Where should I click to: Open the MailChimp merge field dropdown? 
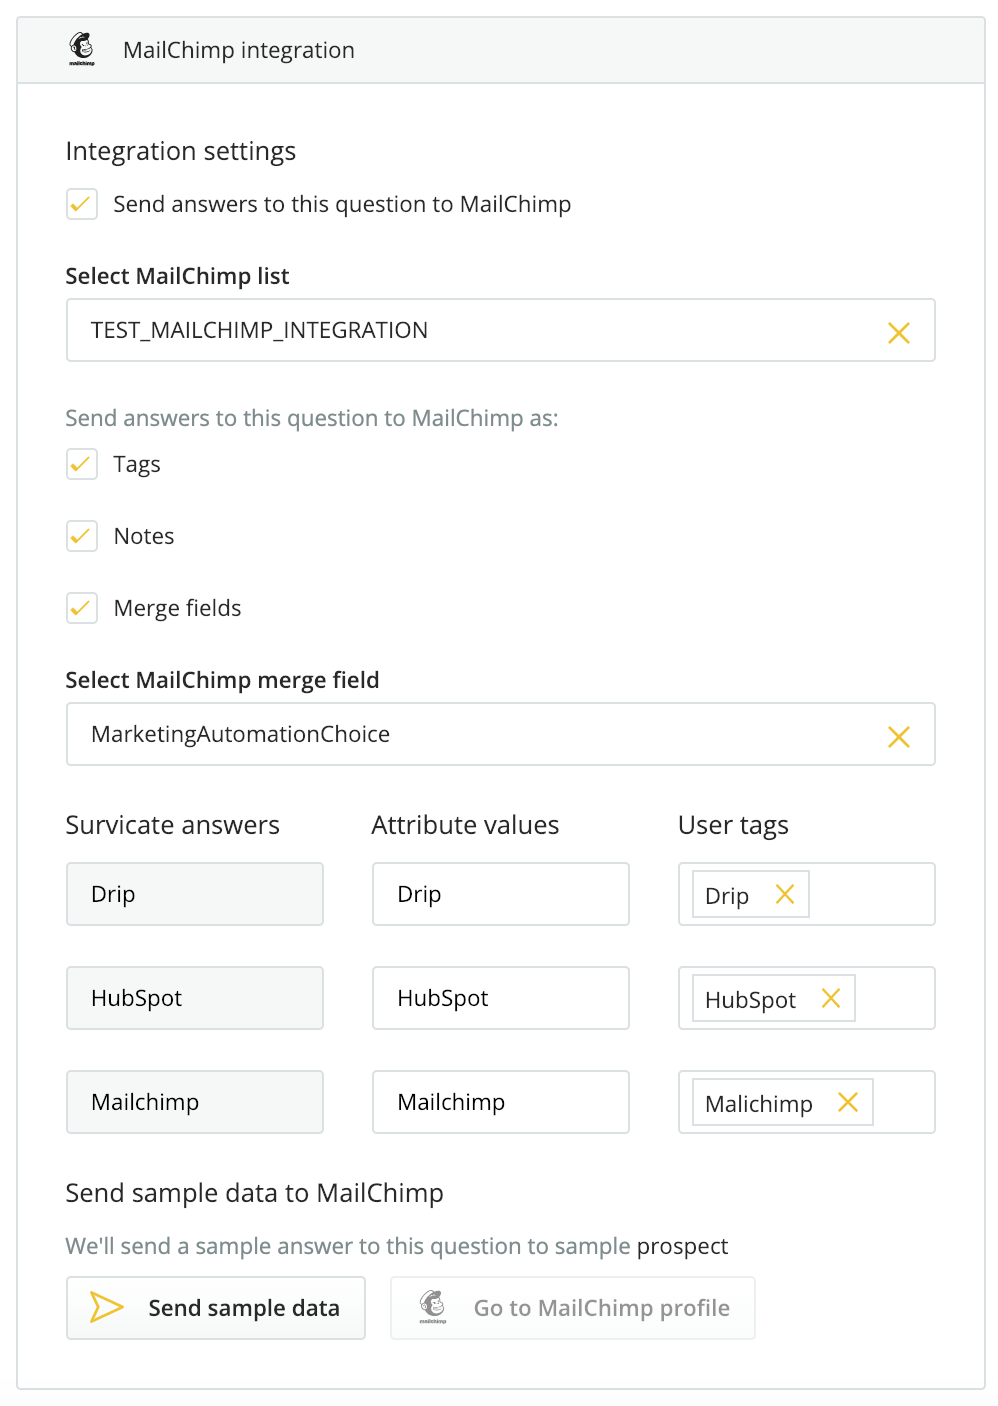coord(501,734)
